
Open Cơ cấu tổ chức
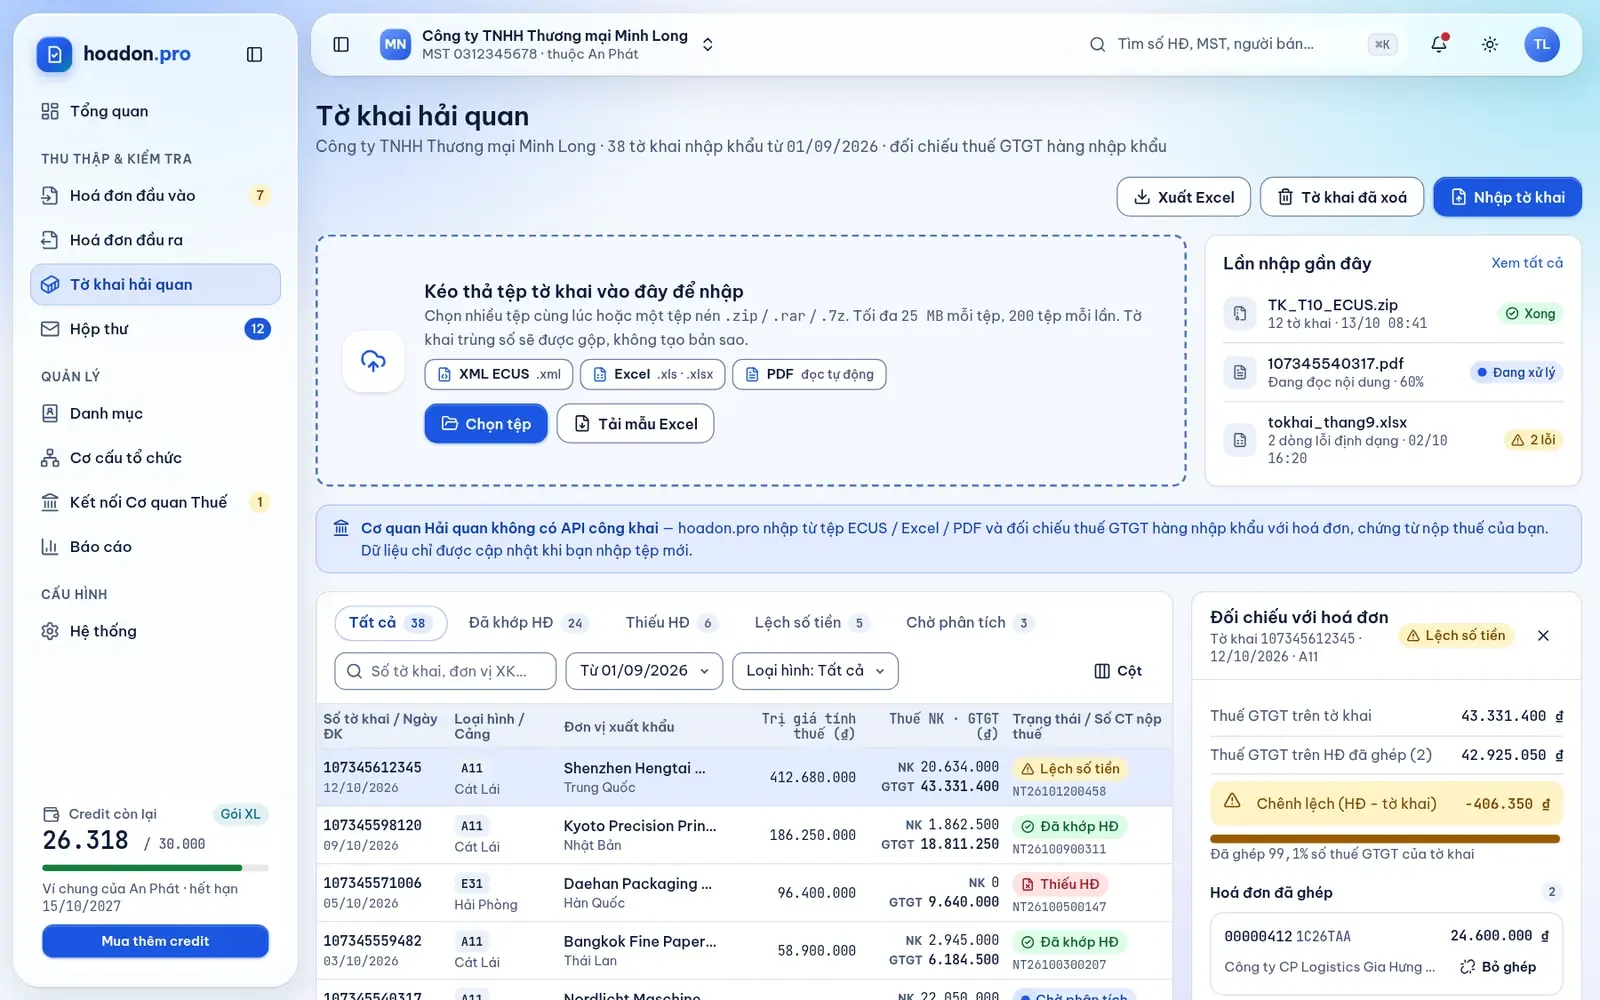point(155,458)
